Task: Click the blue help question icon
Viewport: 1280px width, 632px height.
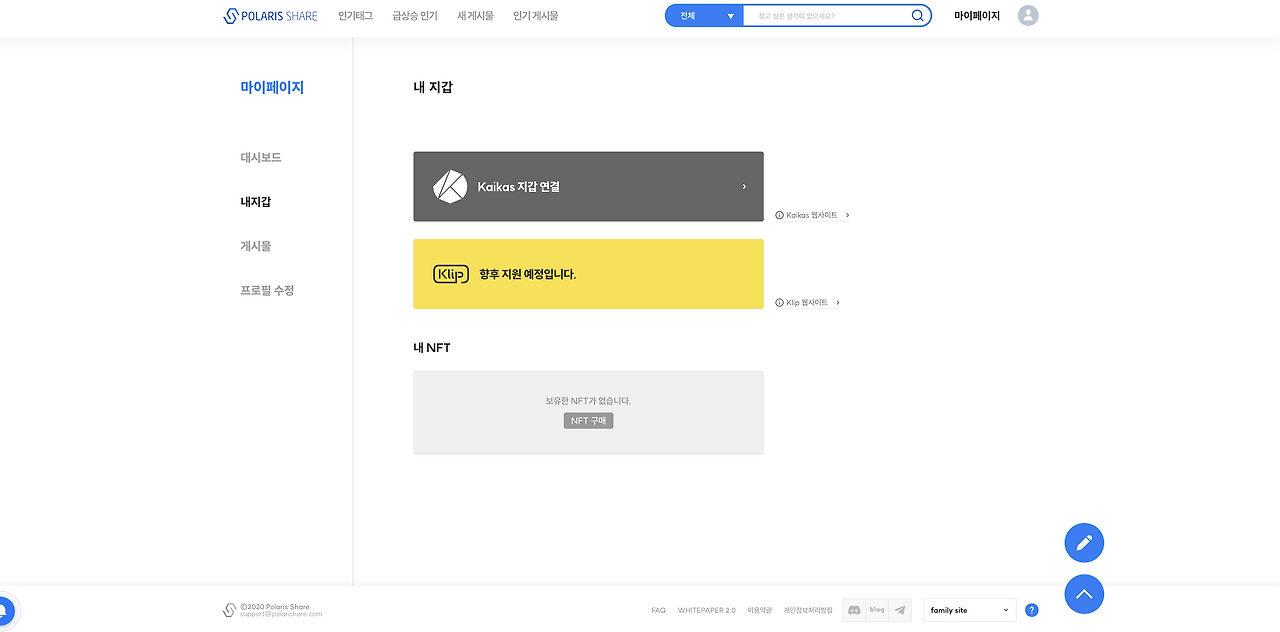Action: [1032, 610]
